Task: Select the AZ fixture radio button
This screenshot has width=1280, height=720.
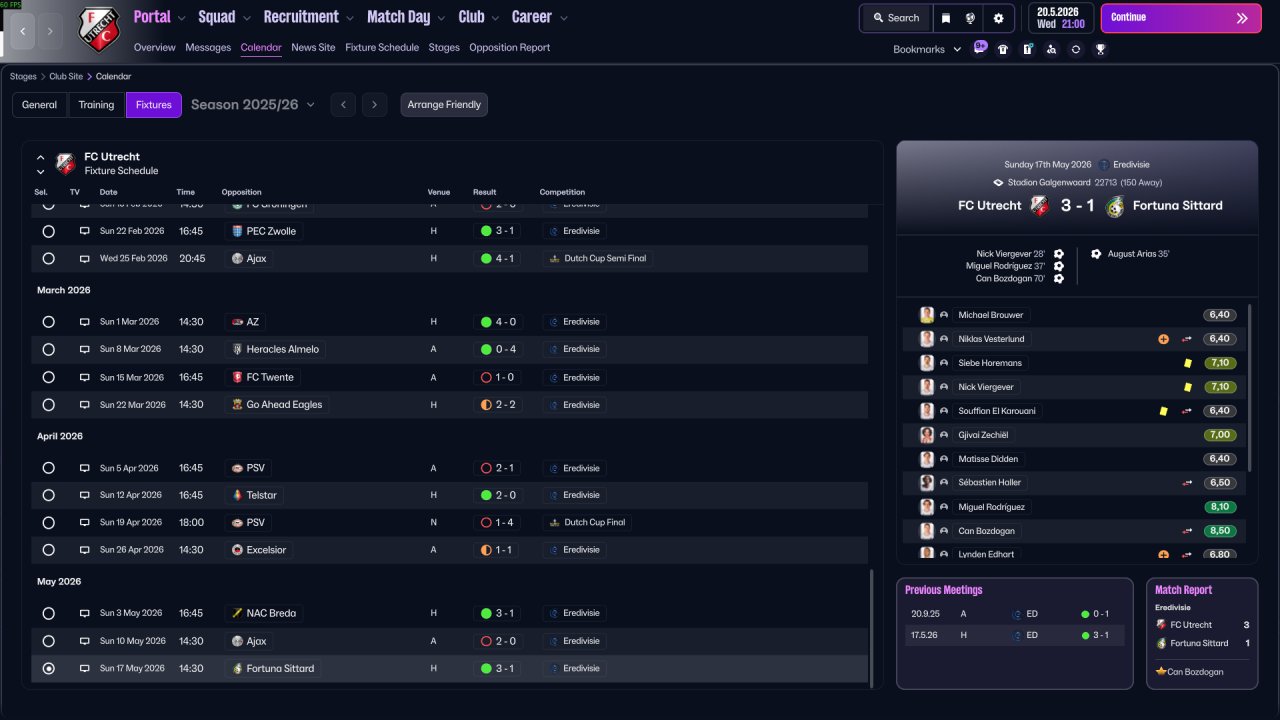Action: point(48,322)
